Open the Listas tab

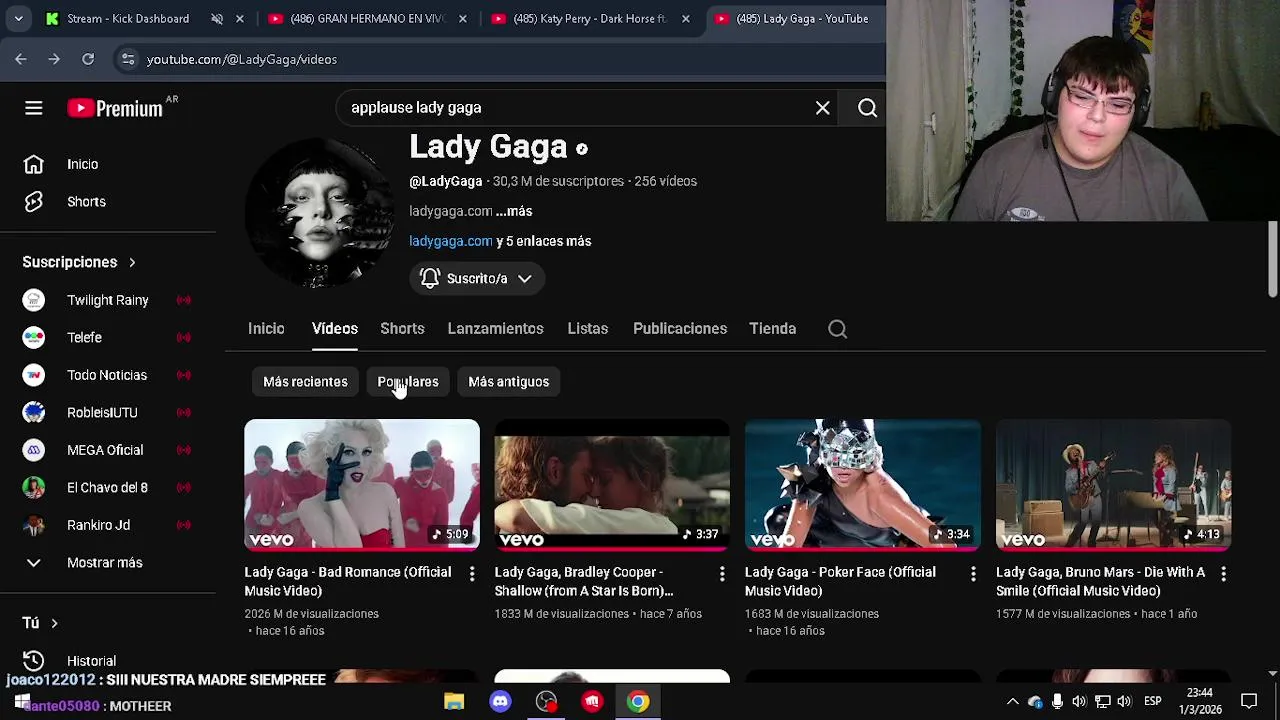[588, 329]
